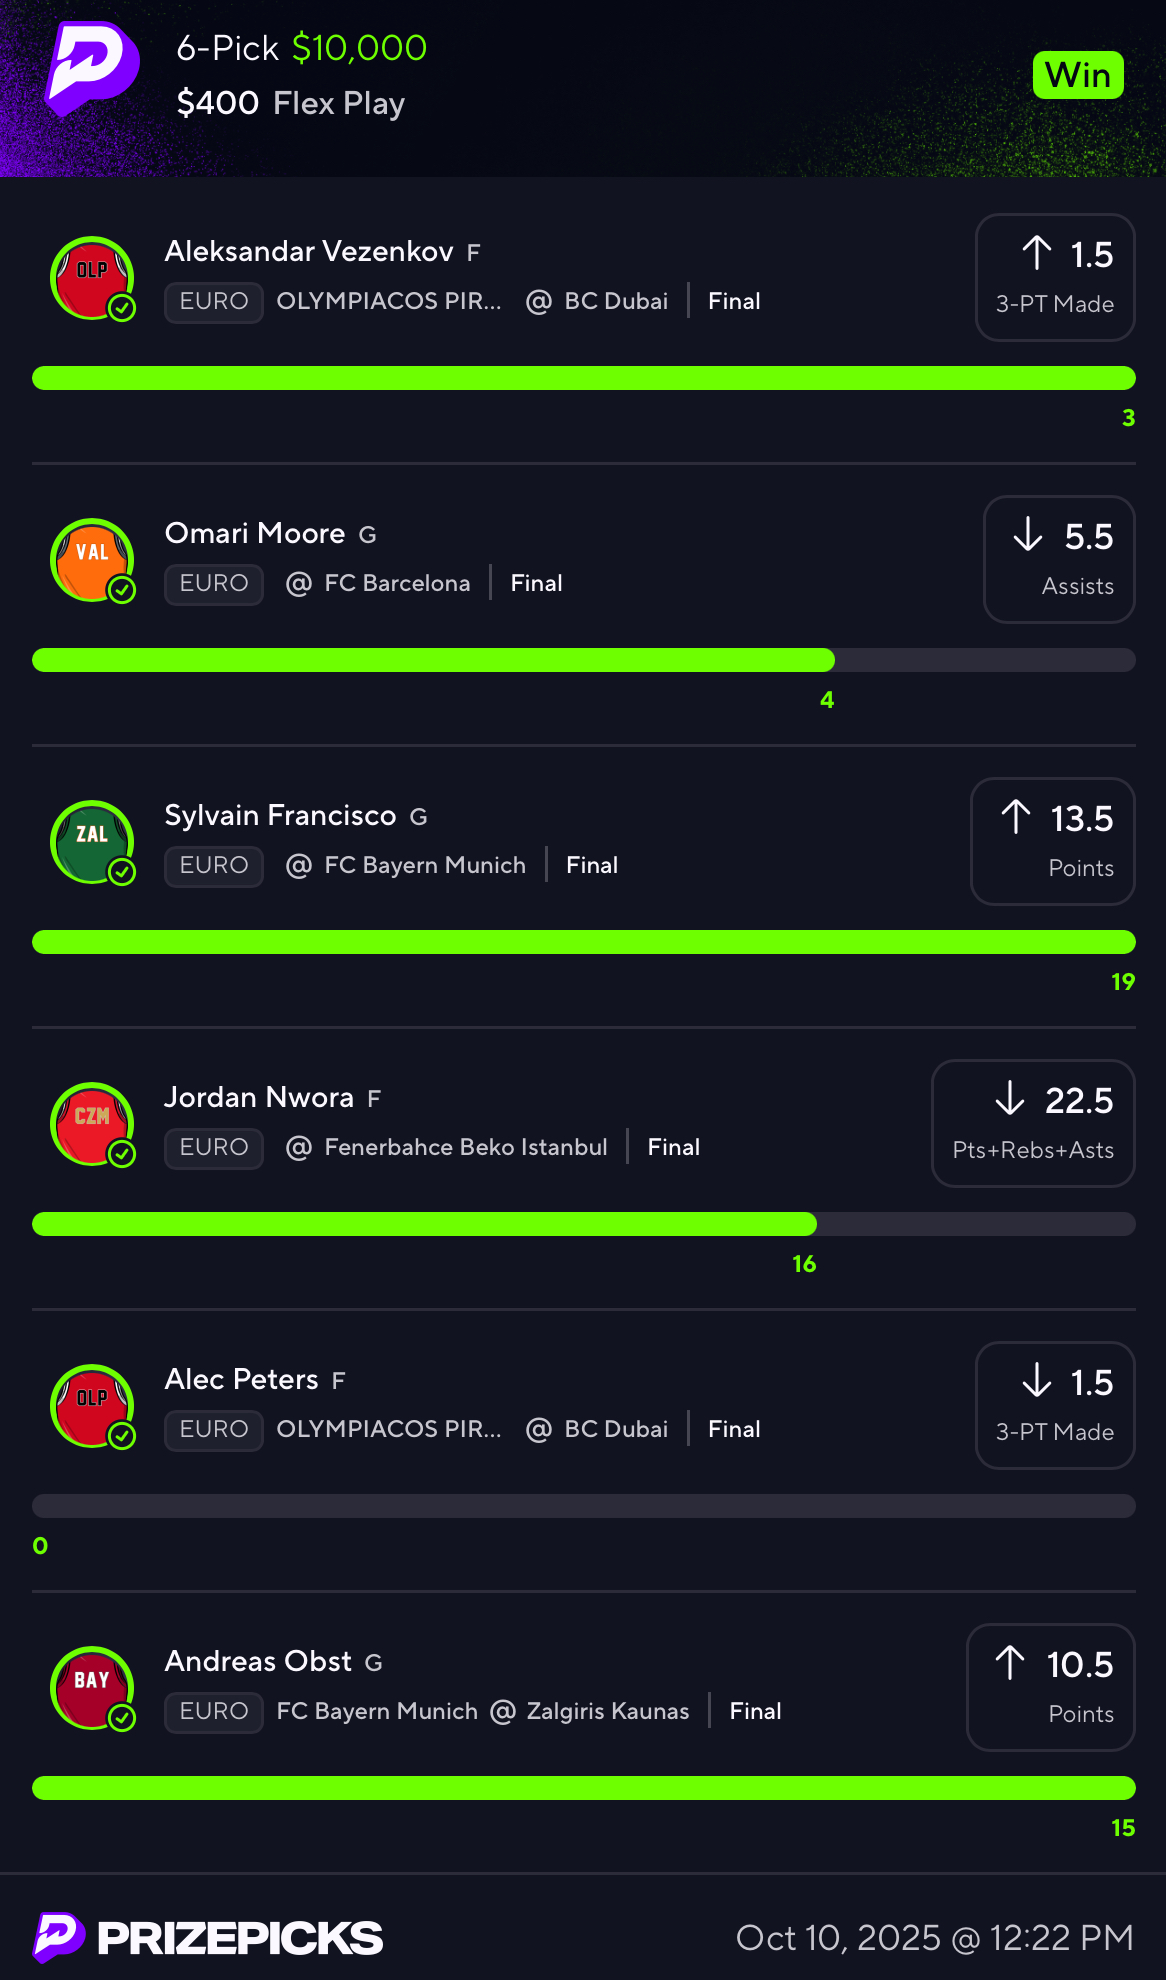Tap Jordan Nwora's CZM jersey icon

click(x=92, y=1124)
